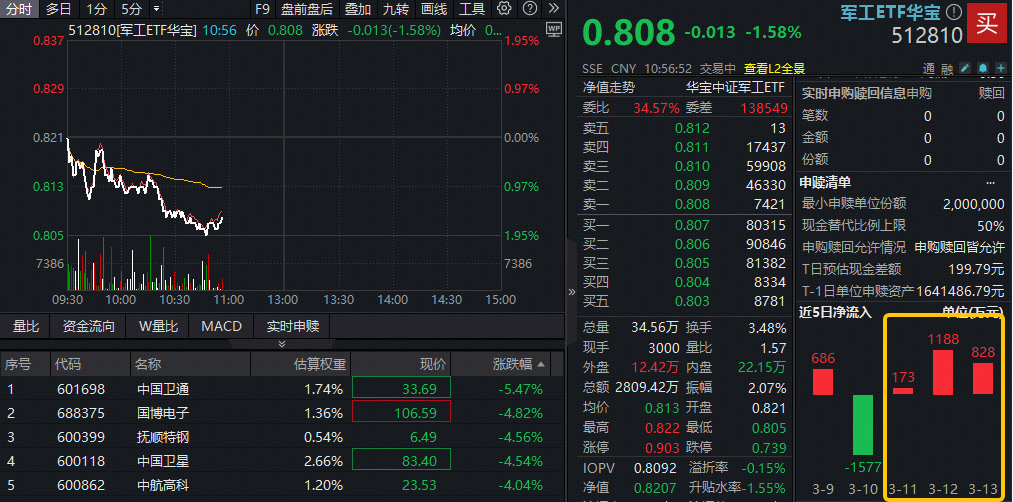Collapse the right panel using the » divider arrow
Screen dimensions: 1013x502
[x=572, y=292]
